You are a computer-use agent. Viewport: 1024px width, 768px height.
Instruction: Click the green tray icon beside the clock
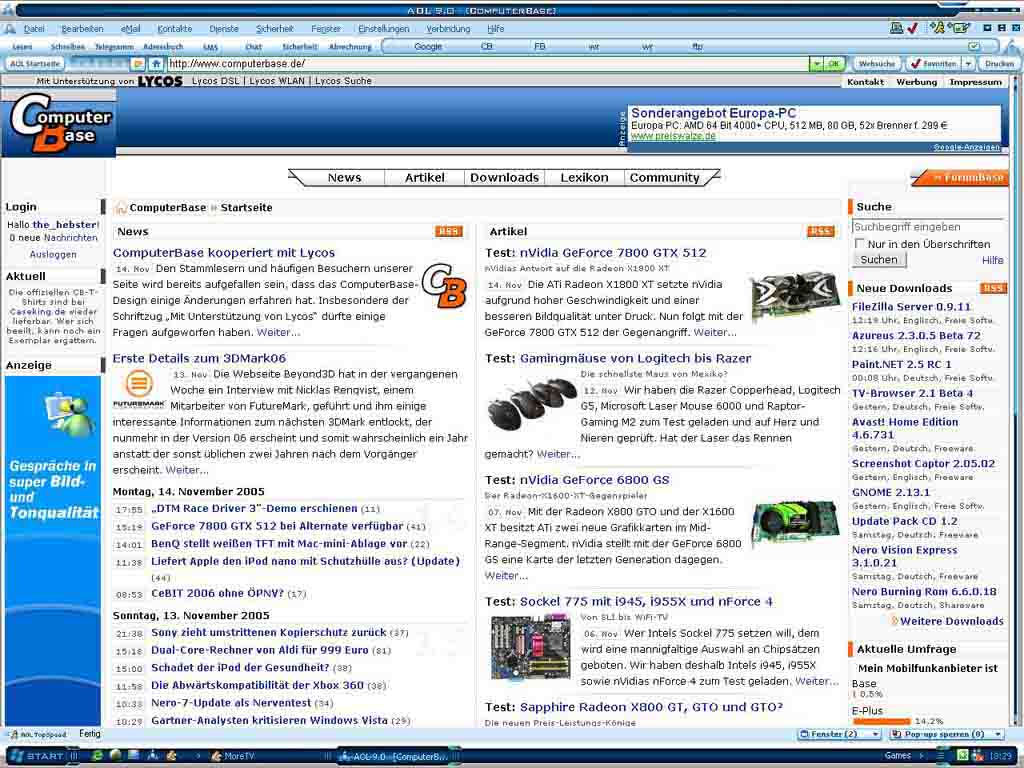(962, 756)
